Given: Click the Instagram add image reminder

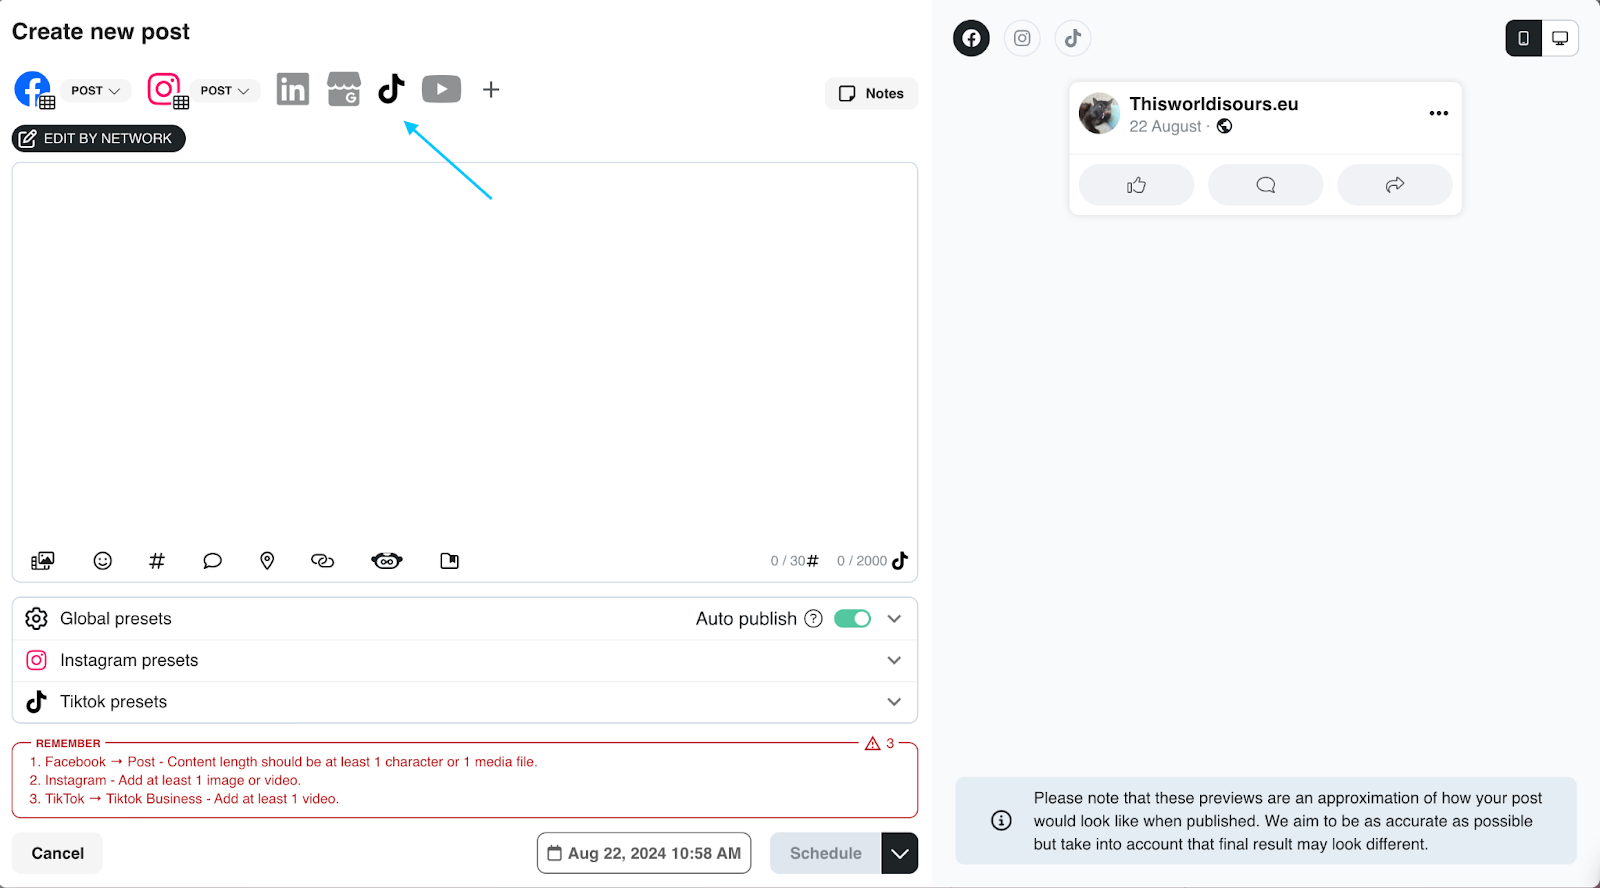Looking at the screenshot, I should tap(165, 780).
